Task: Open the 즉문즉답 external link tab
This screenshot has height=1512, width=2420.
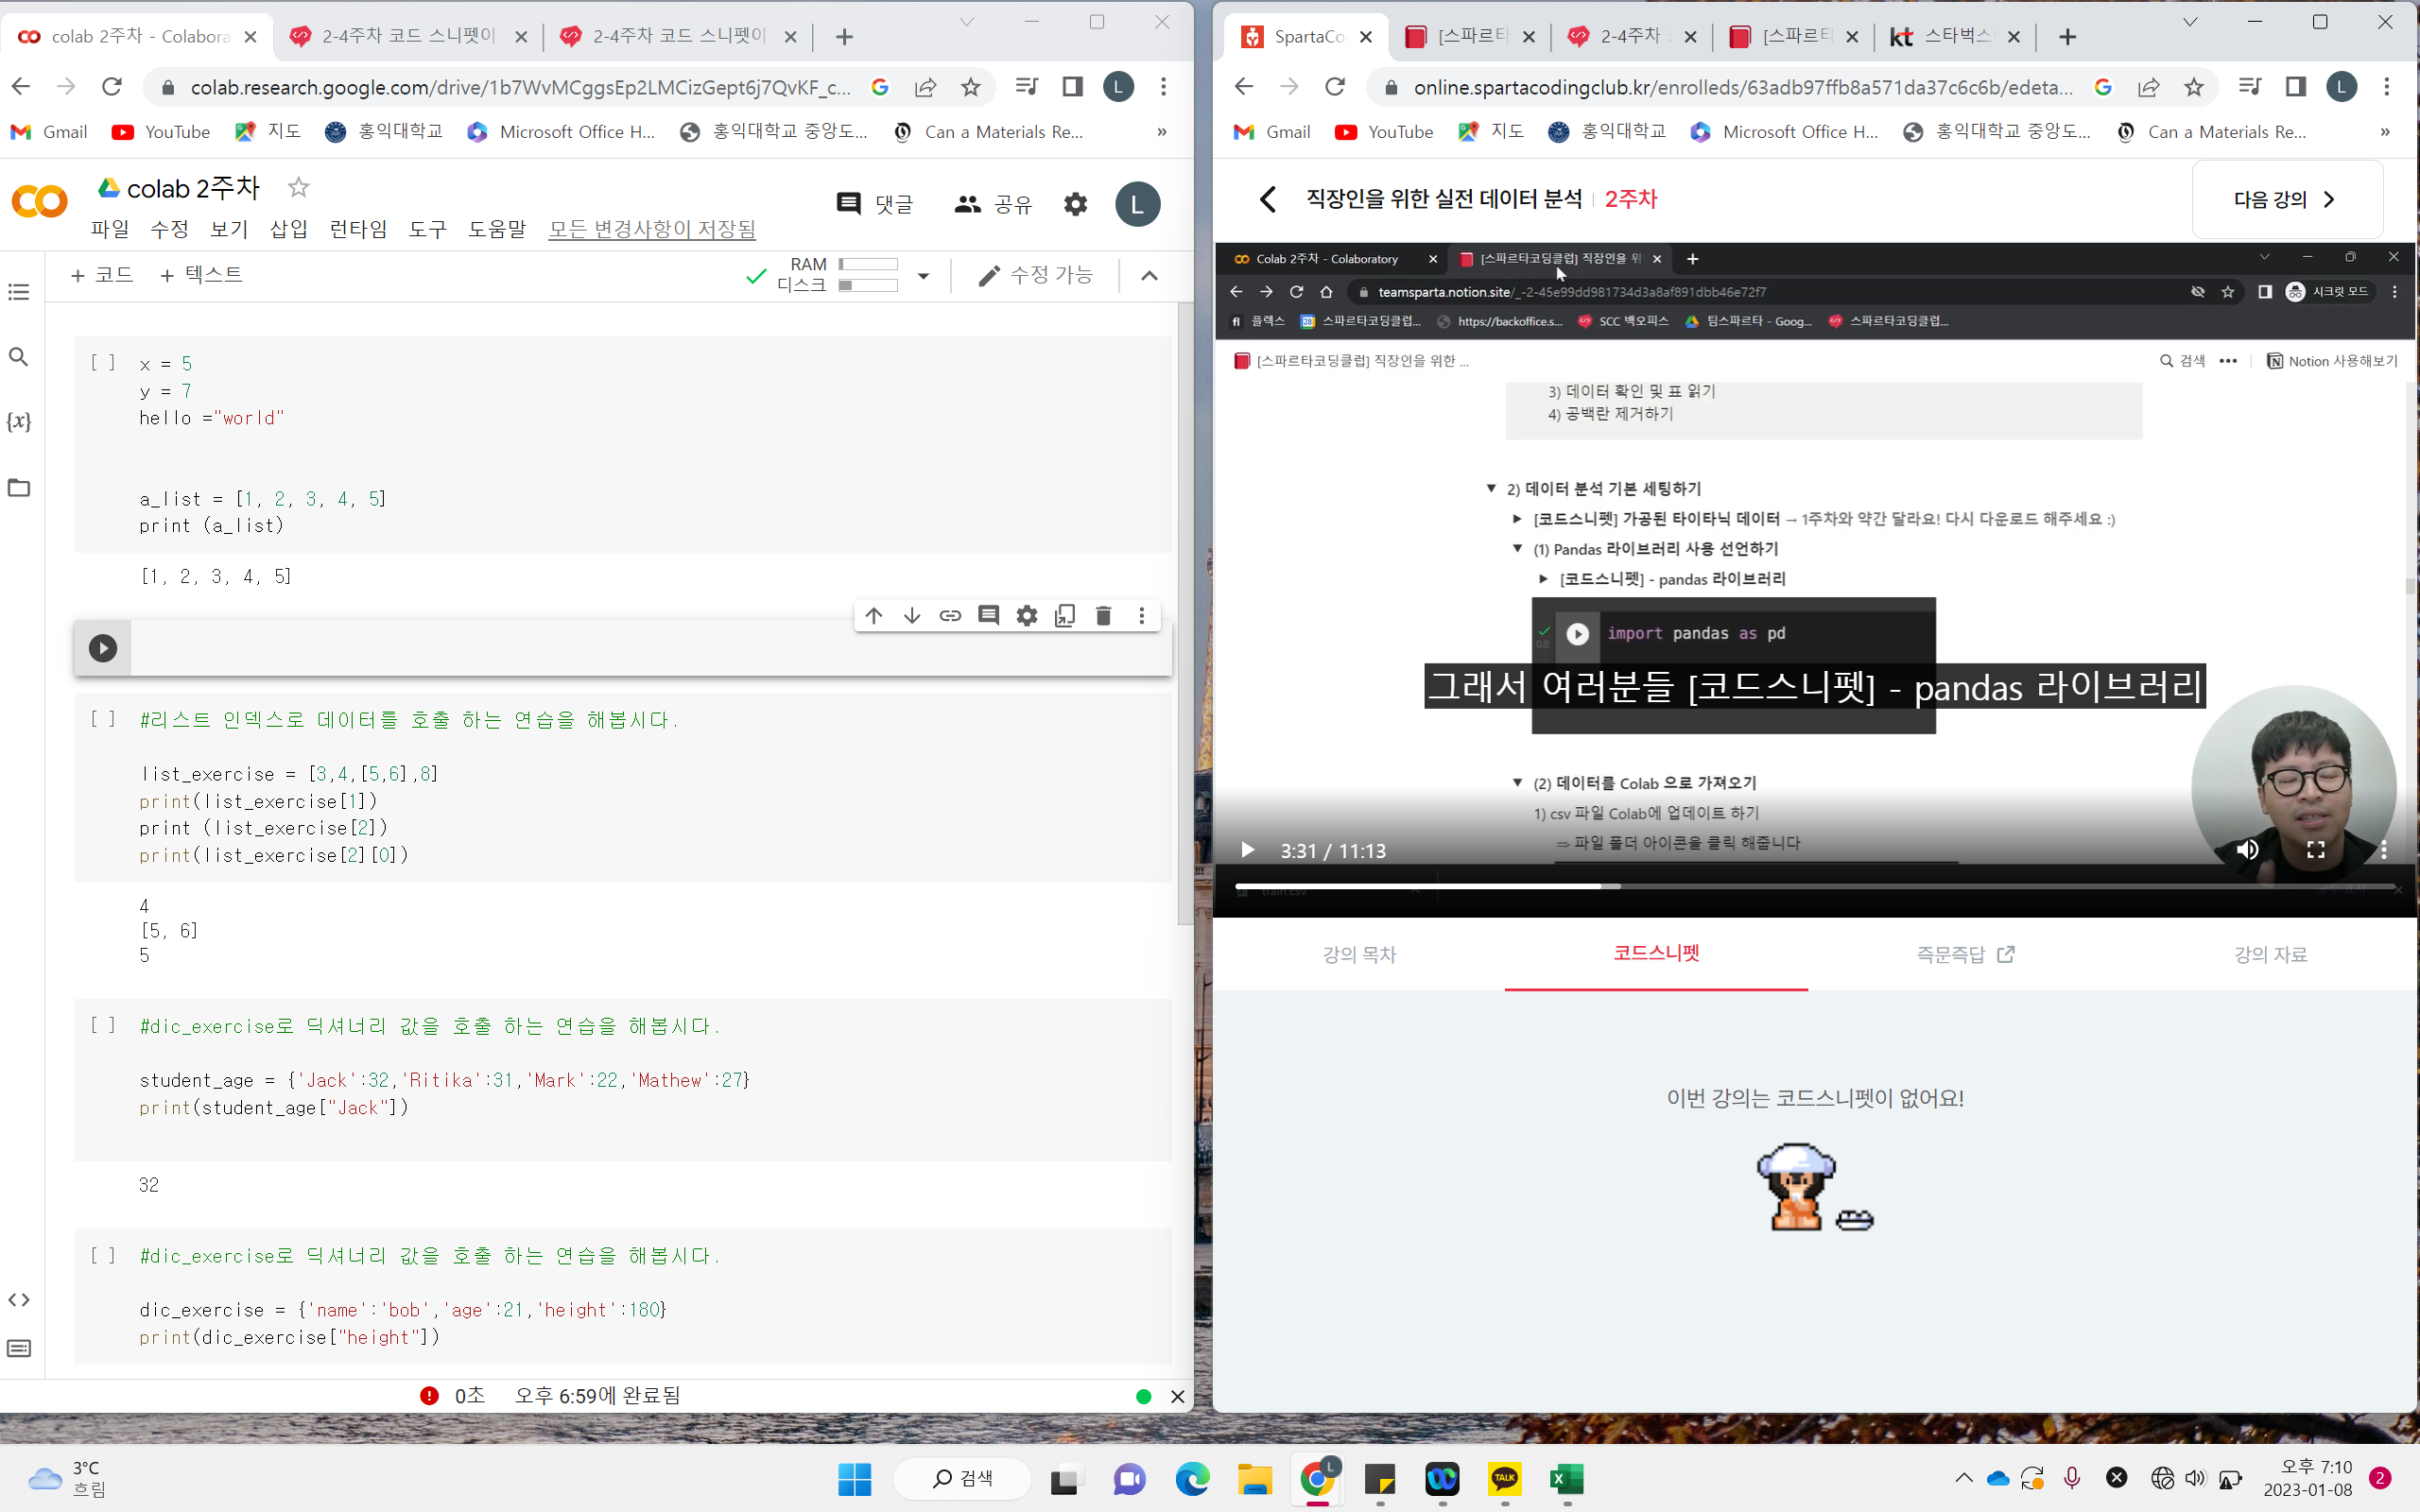Action: 1964,954
